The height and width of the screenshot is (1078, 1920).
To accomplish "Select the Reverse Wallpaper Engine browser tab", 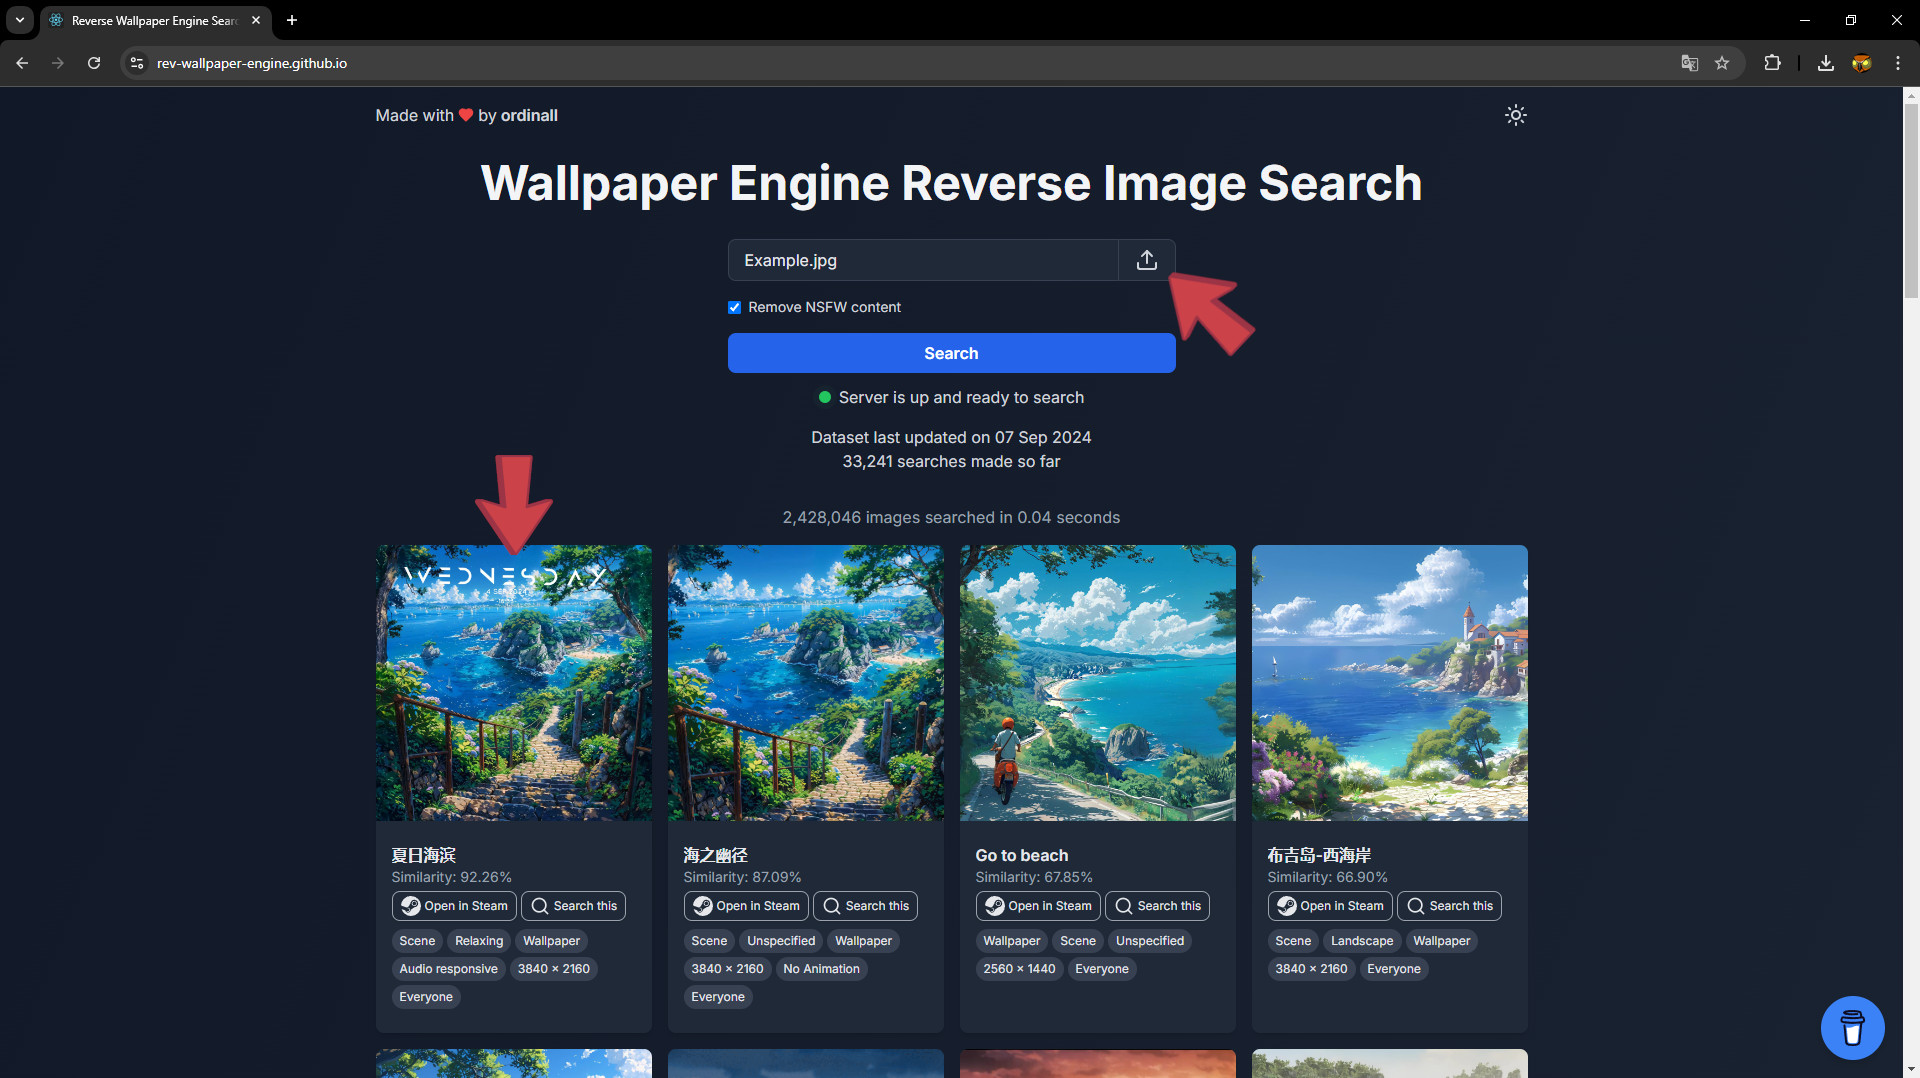I will point(156,20).
